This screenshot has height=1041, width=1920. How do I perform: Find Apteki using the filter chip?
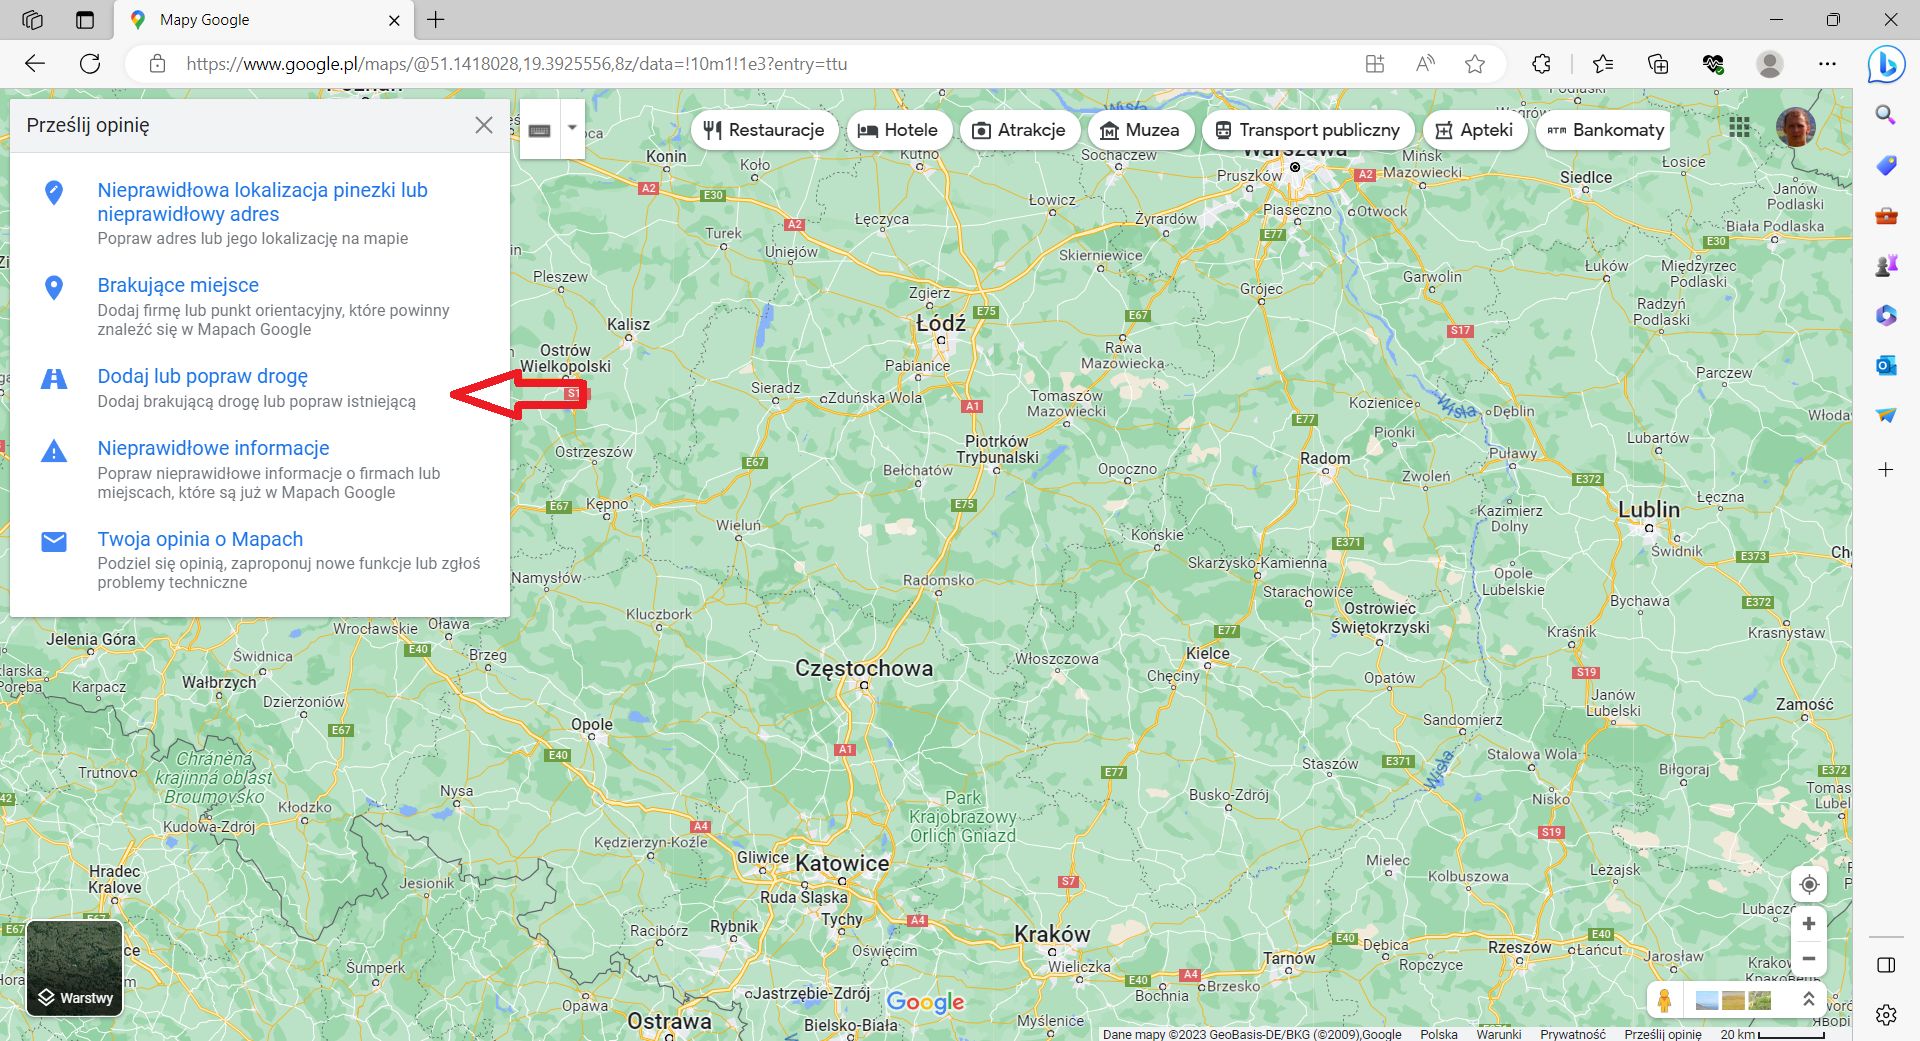click(x=1444, y=130)
